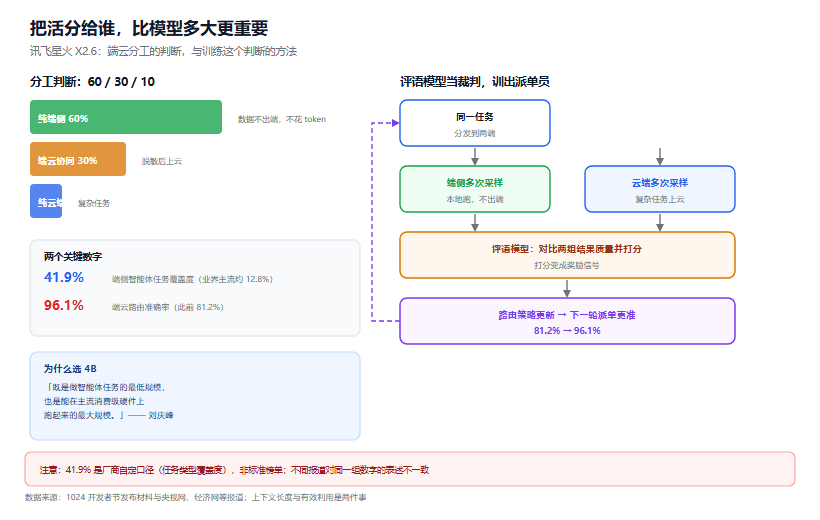This screenshot has width=820, height=520.
Task: Select the red warning note starting with "注意：41.9%"
Action: coord(410,469)
